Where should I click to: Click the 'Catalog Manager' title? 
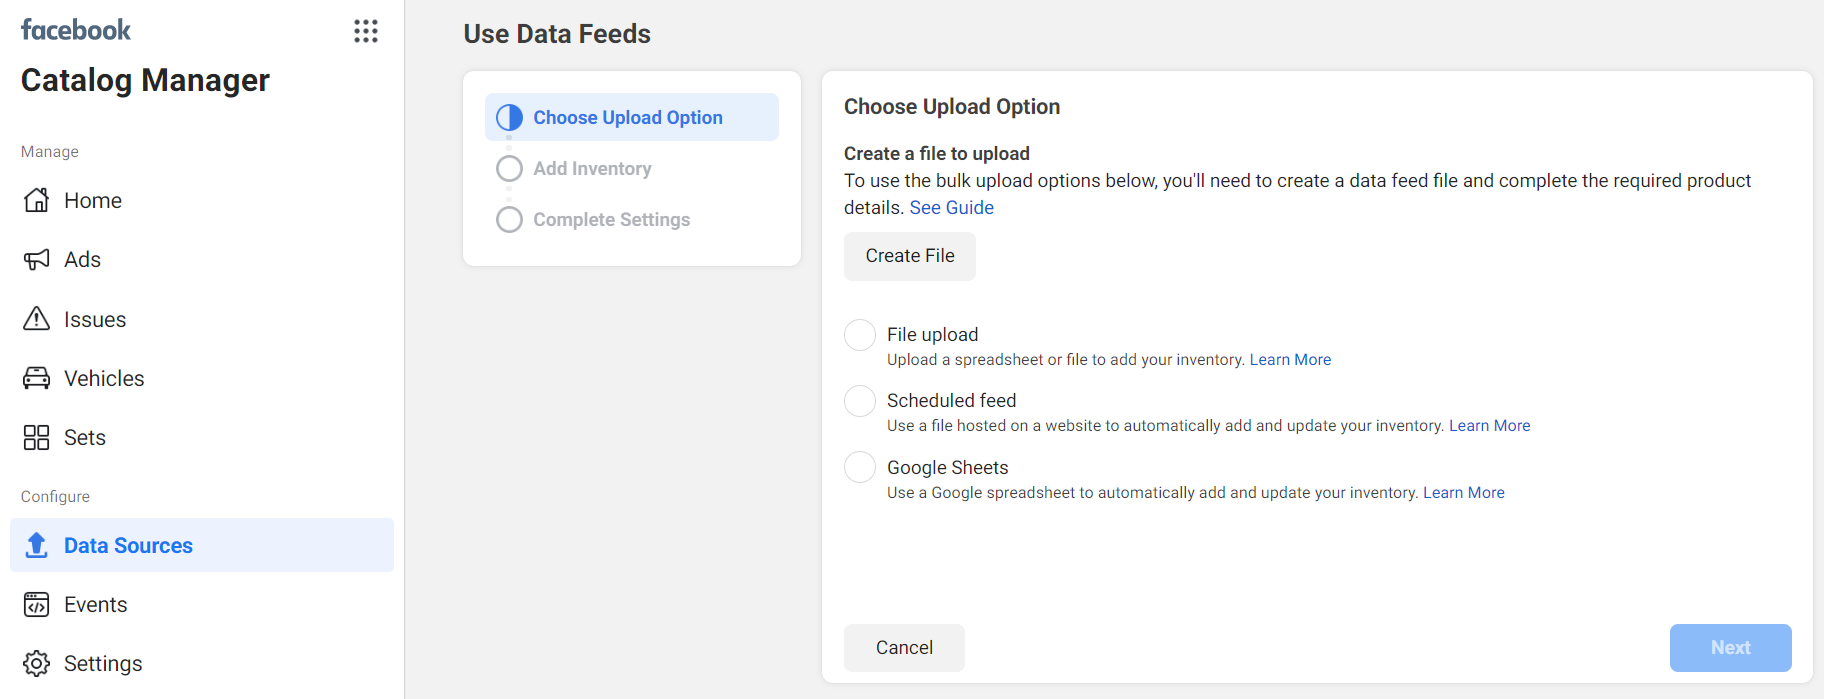(x=145, y=80)
